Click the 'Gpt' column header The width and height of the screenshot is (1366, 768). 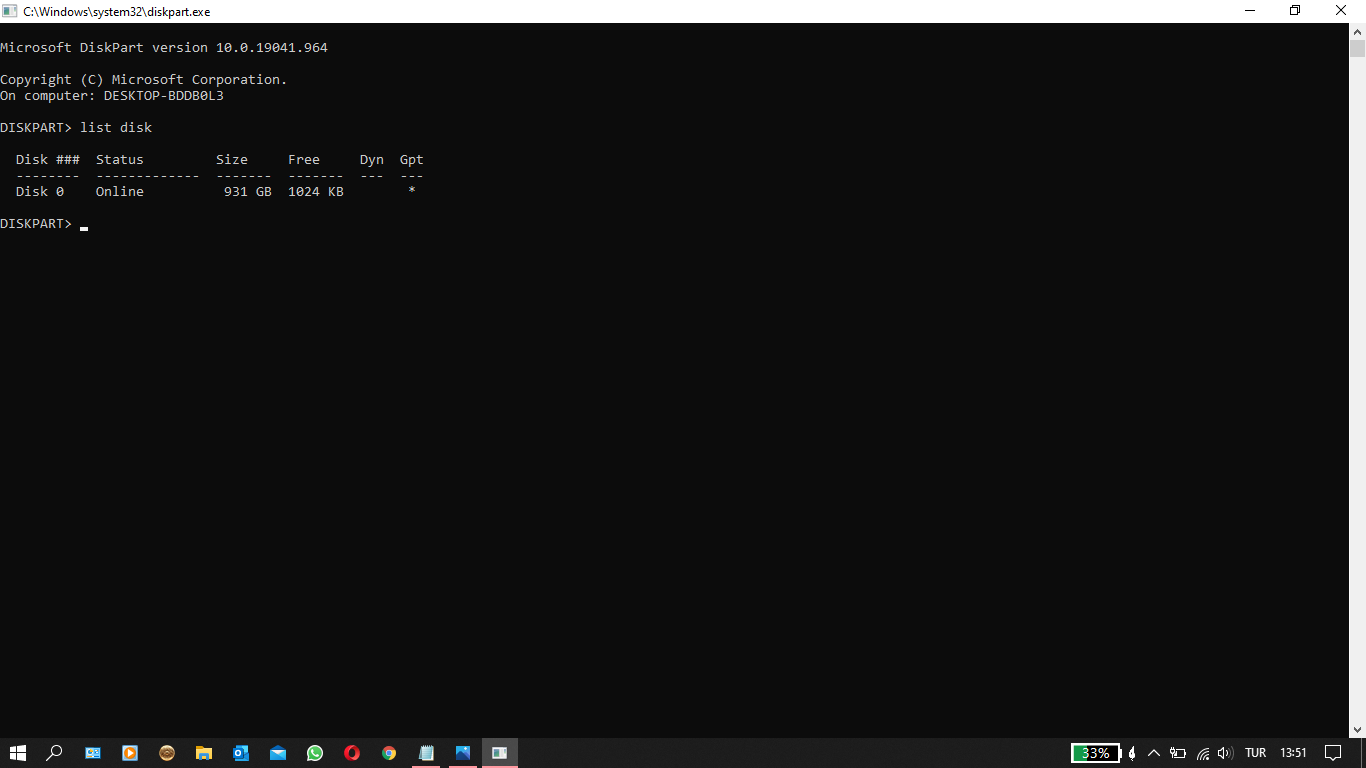point(412,160)
